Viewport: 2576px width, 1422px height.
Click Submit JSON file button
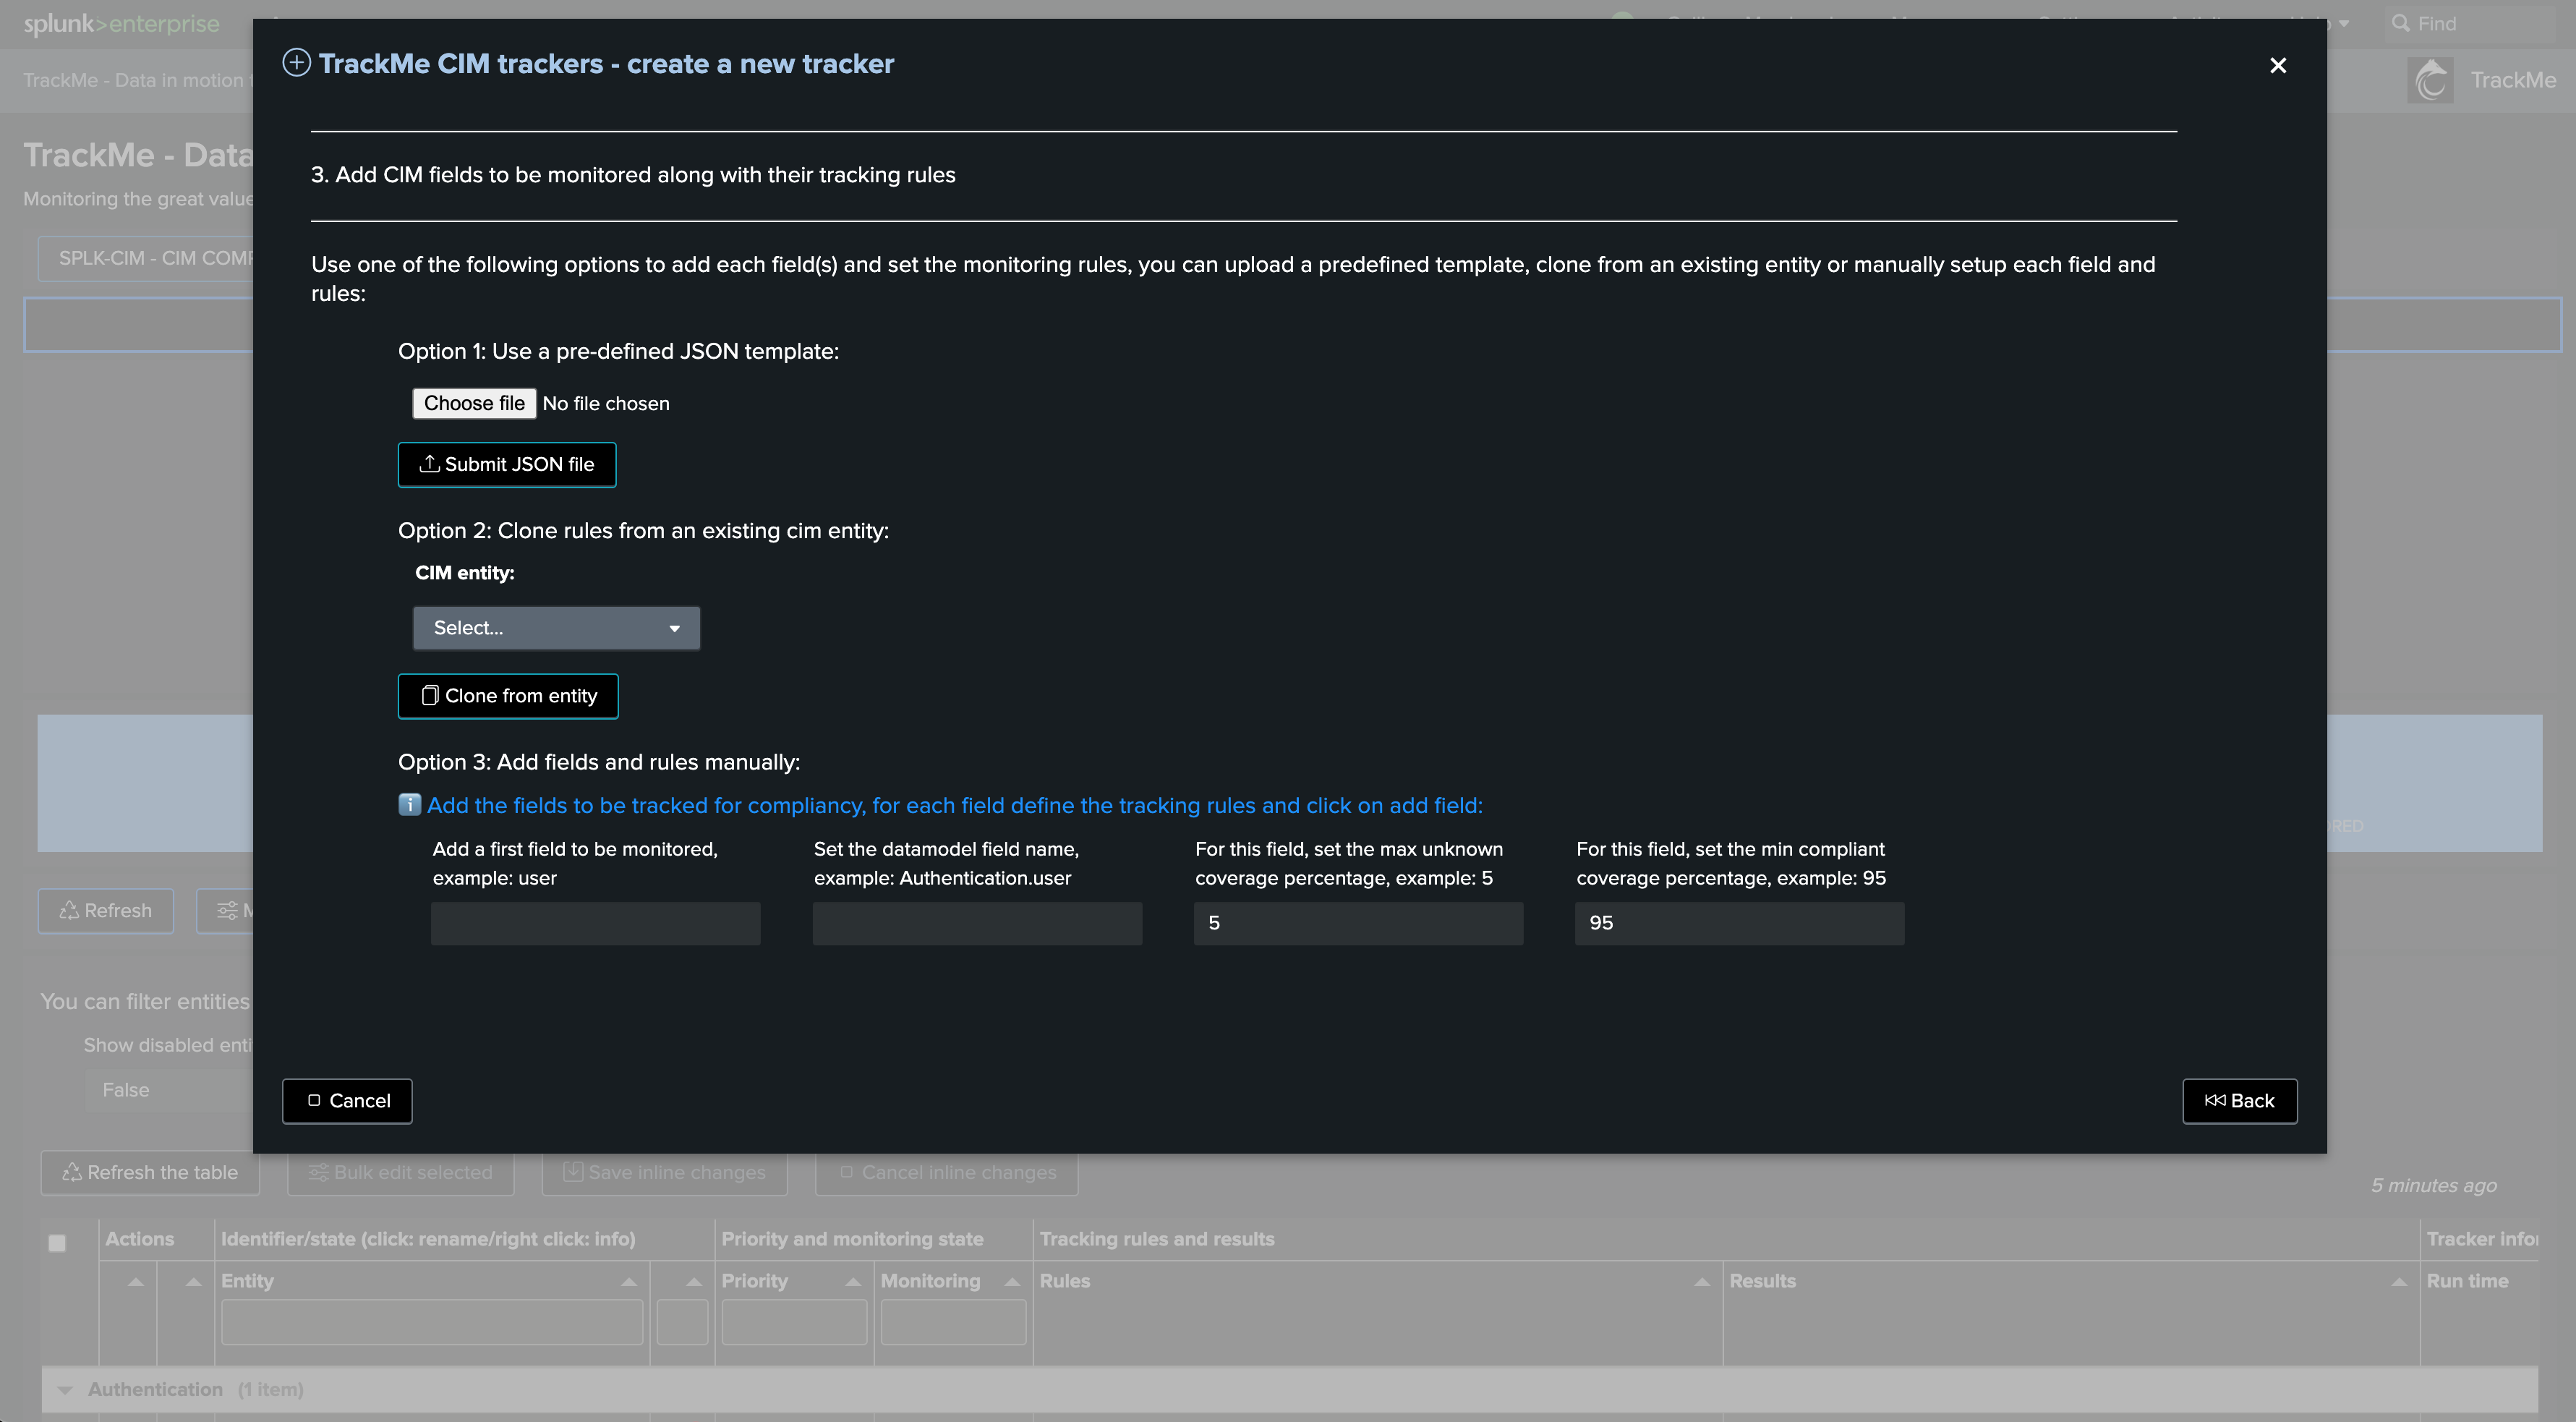click(x=507, y=464)
